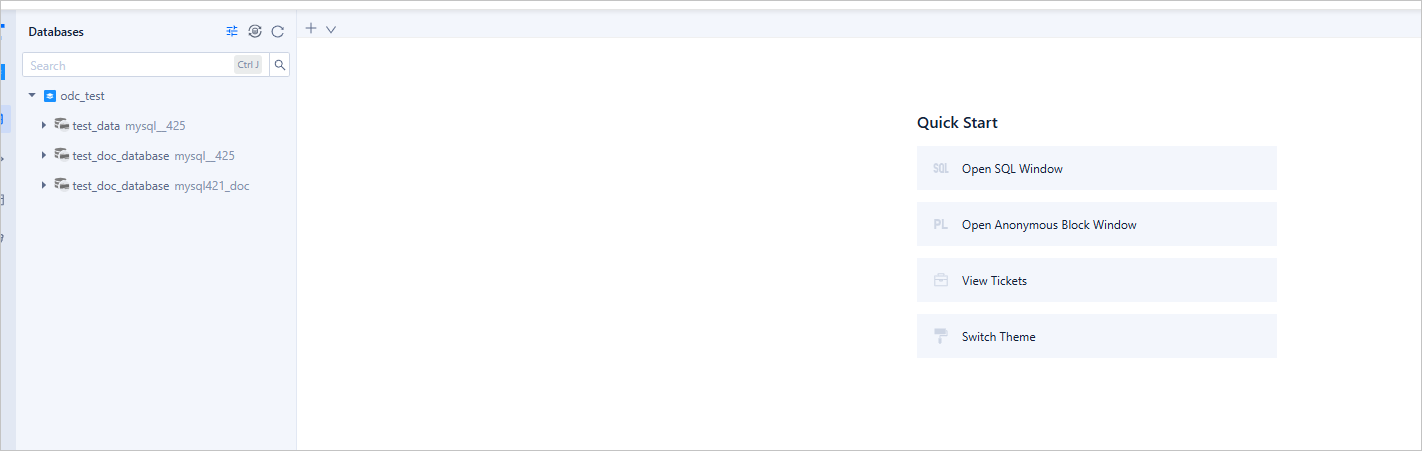Open Anonymous Block Window

pos(1049,225)
